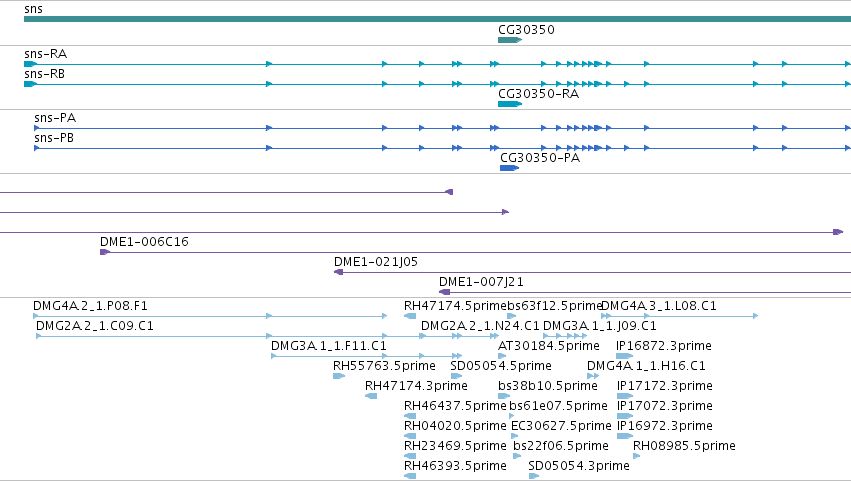Click the IP16972.3prime EST label
The image size is (851, 481).
[x=664, y=426]
